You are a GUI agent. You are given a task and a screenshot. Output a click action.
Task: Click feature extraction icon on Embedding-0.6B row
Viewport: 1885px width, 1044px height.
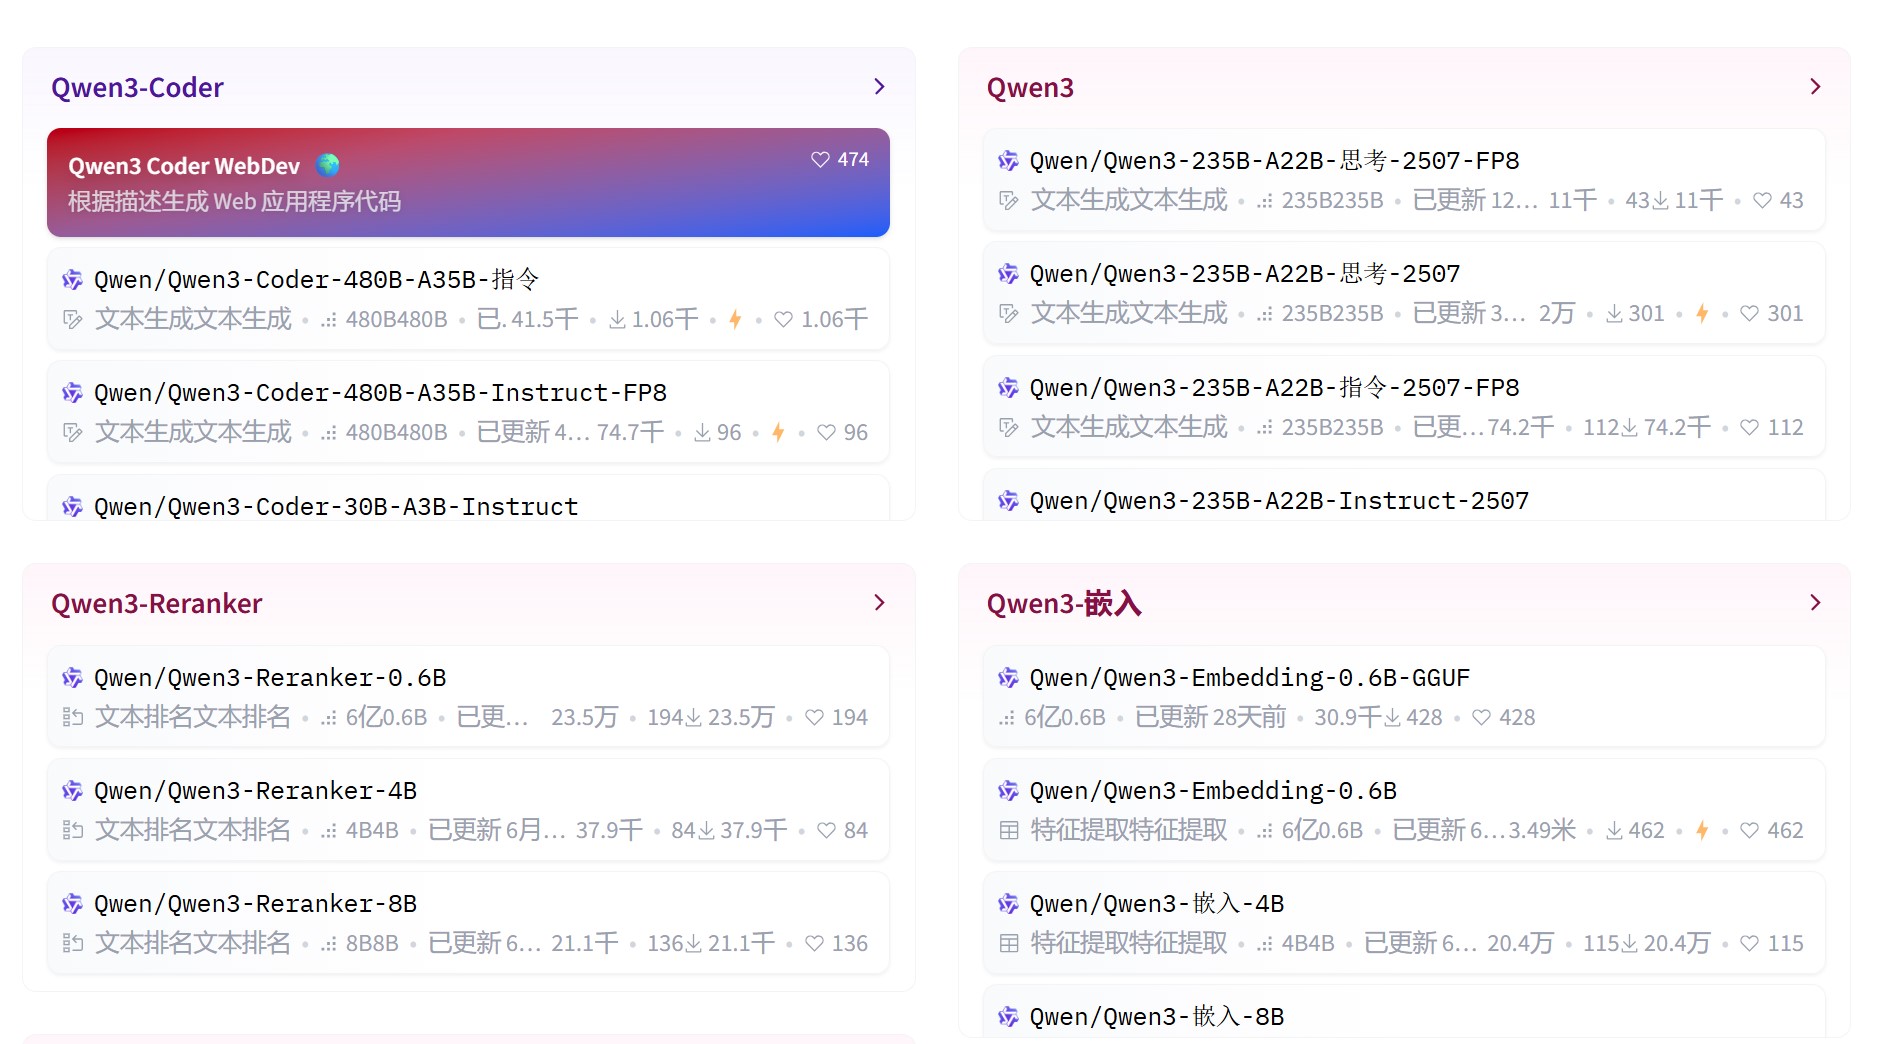1008,831
